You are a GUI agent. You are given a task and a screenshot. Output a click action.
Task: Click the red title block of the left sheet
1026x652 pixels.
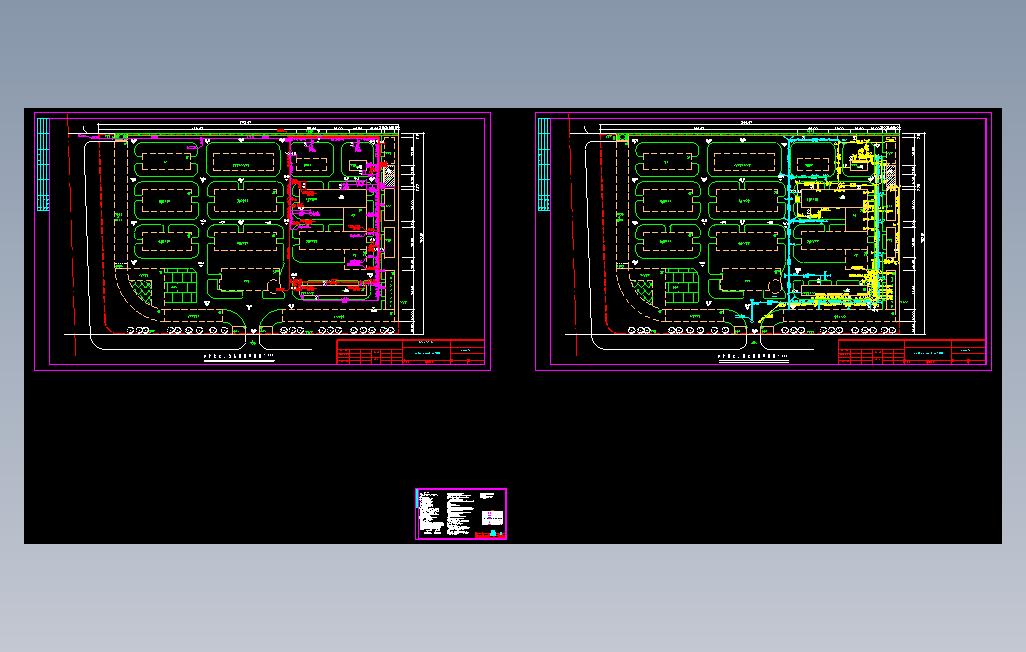click(x=410, y=352)
